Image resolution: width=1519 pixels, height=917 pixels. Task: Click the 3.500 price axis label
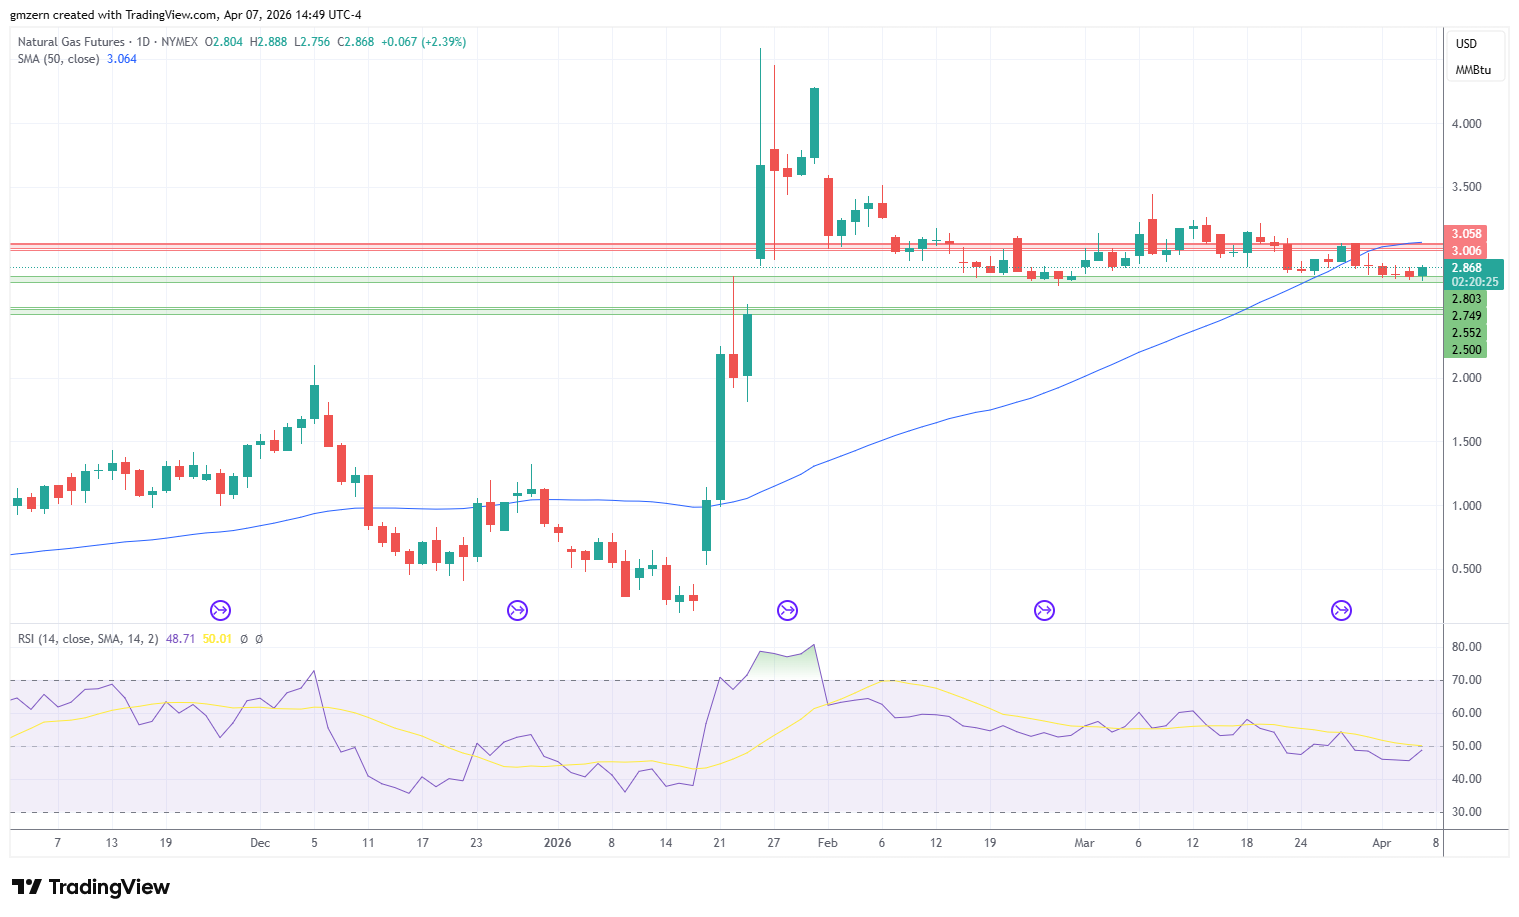[1467, 187]
